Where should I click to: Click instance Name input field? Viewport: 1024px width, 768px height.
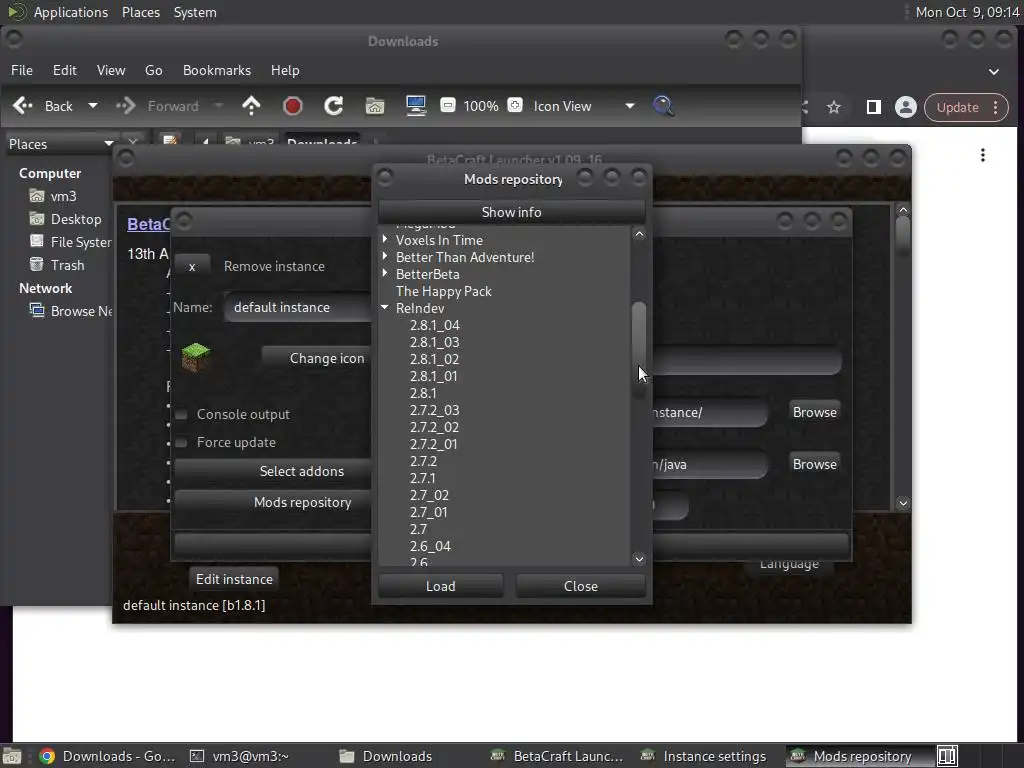tap(297, 307)
